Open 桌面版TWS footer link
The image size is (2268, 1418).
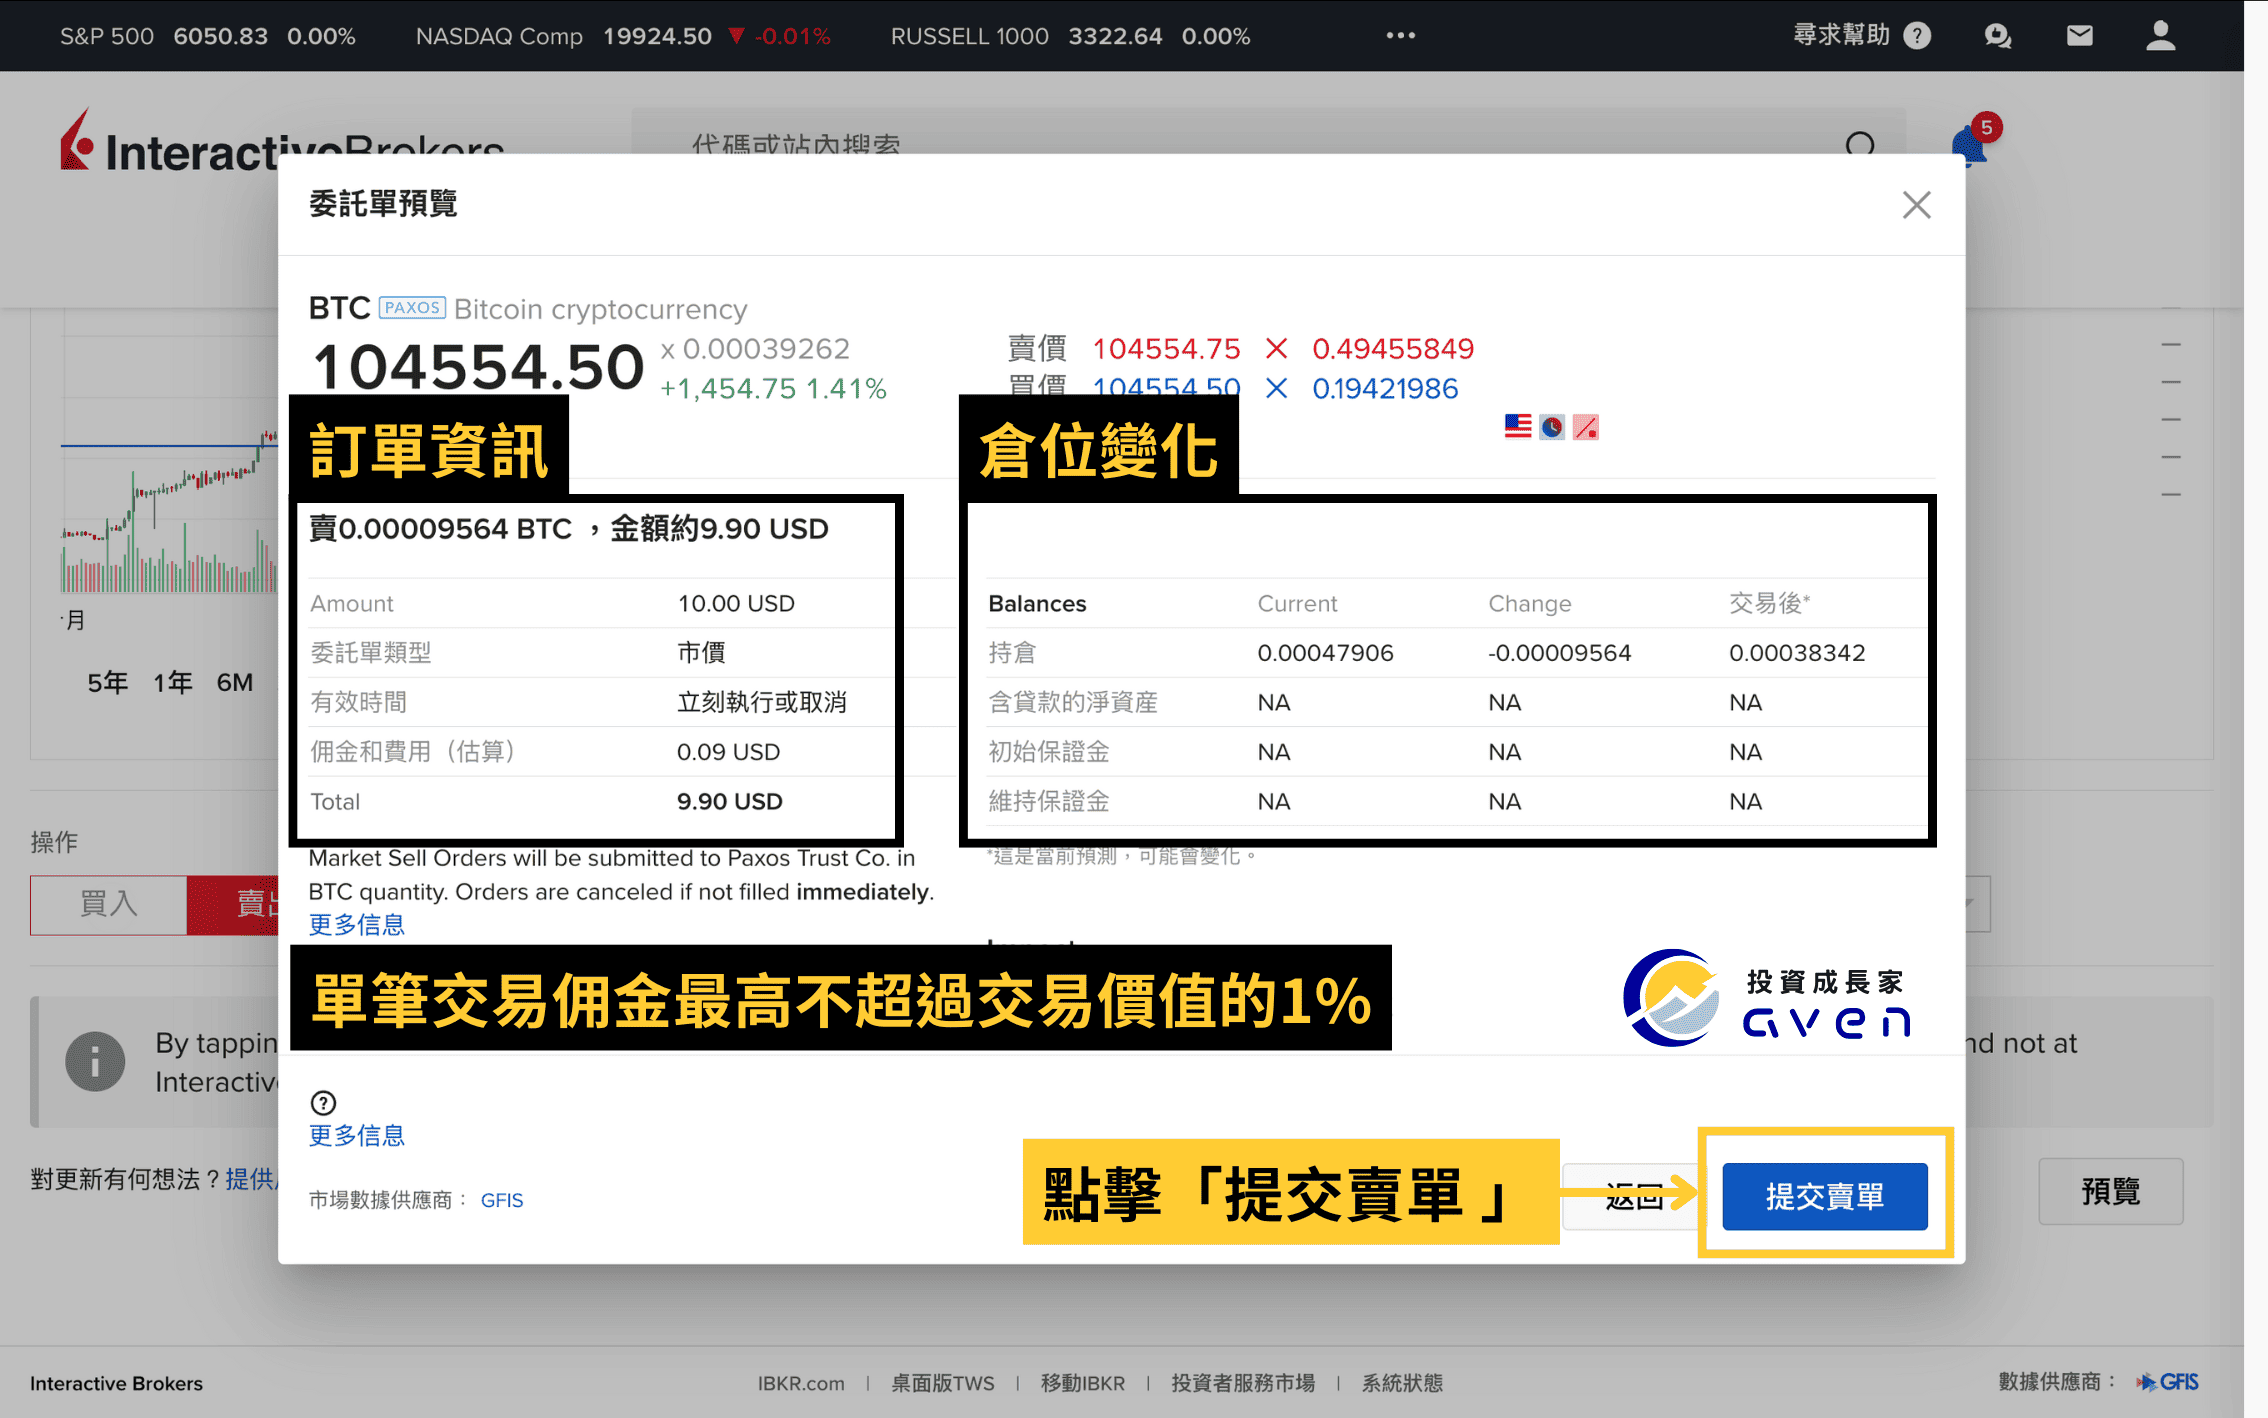(943, 1383)
